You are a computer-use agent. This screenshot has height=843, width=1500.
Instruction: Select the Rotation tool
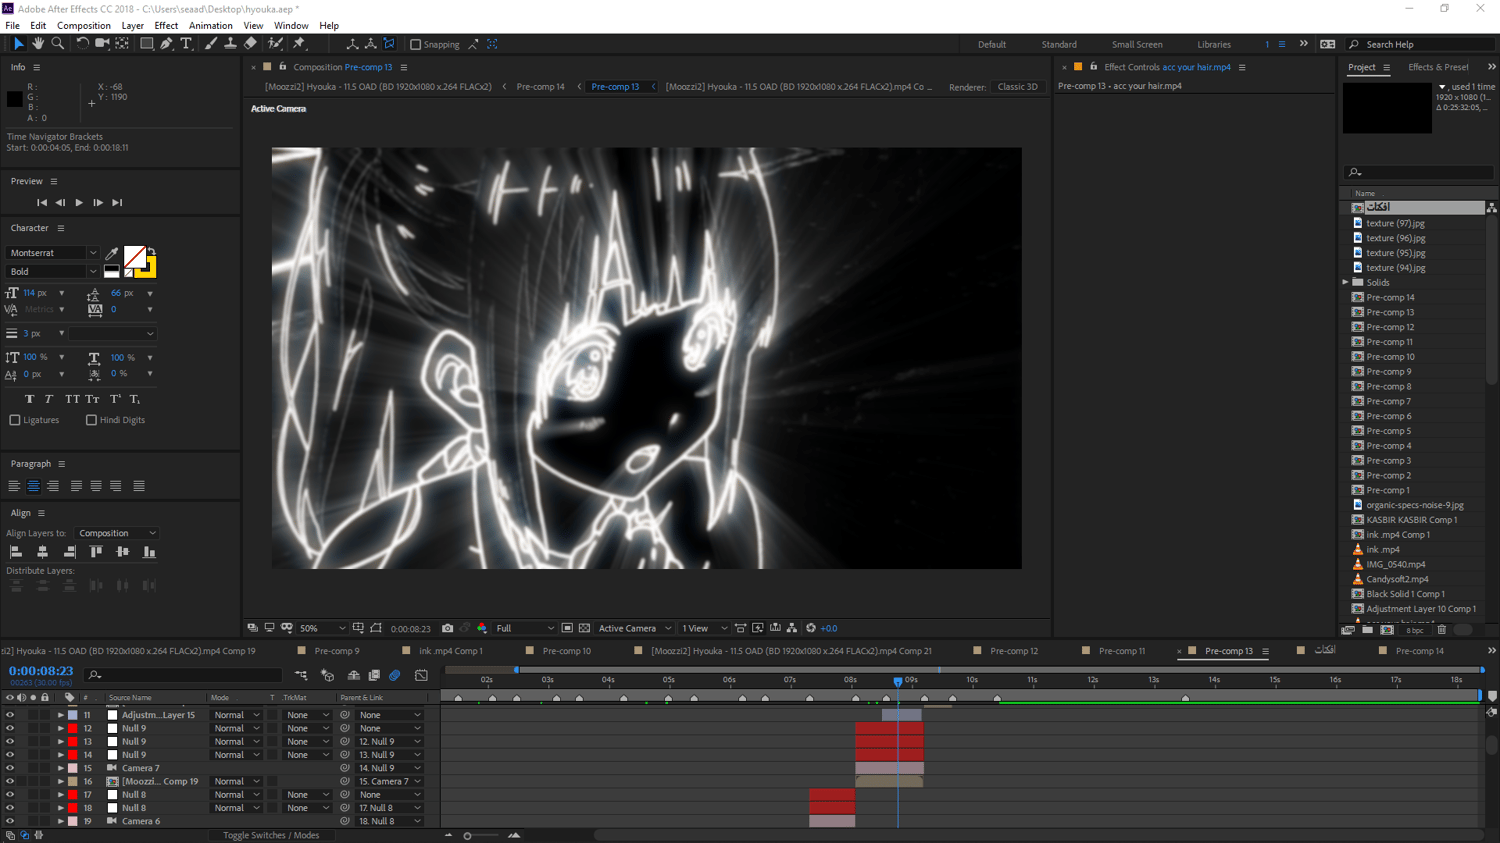82,44
